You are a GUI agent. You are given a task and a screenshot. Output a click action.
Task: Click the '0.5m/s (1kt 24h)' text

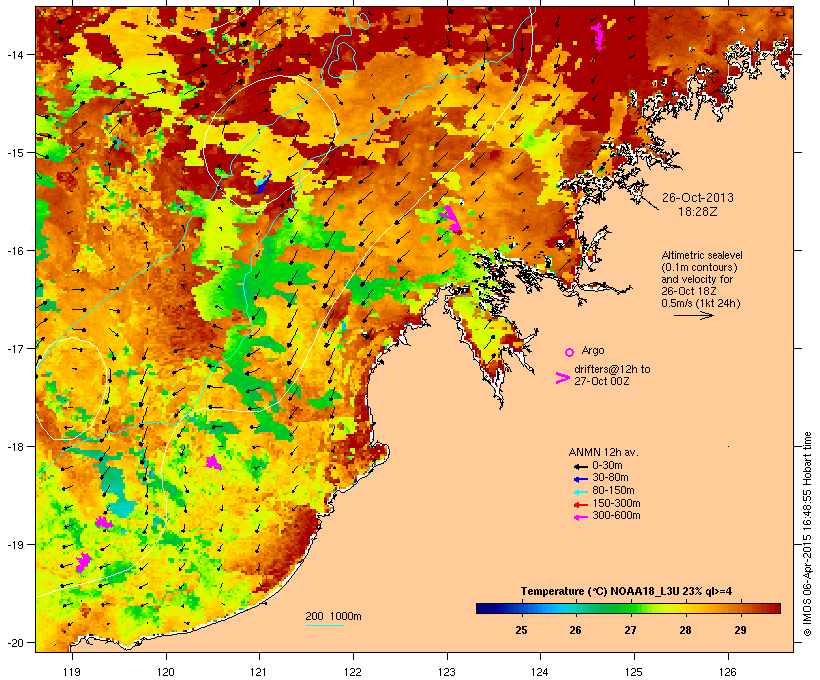click(x=701, y=303)
